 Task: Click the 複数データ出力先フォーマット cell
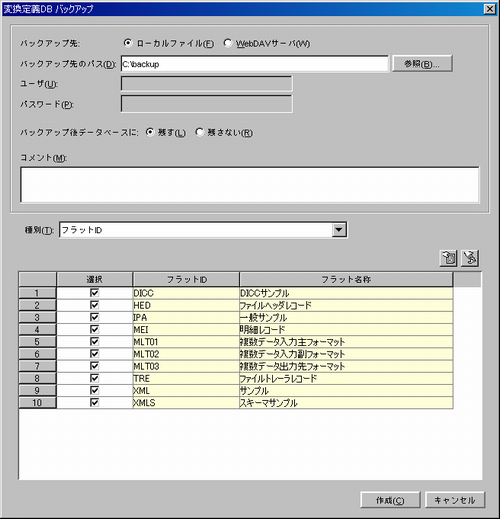(x=346, y=366)
